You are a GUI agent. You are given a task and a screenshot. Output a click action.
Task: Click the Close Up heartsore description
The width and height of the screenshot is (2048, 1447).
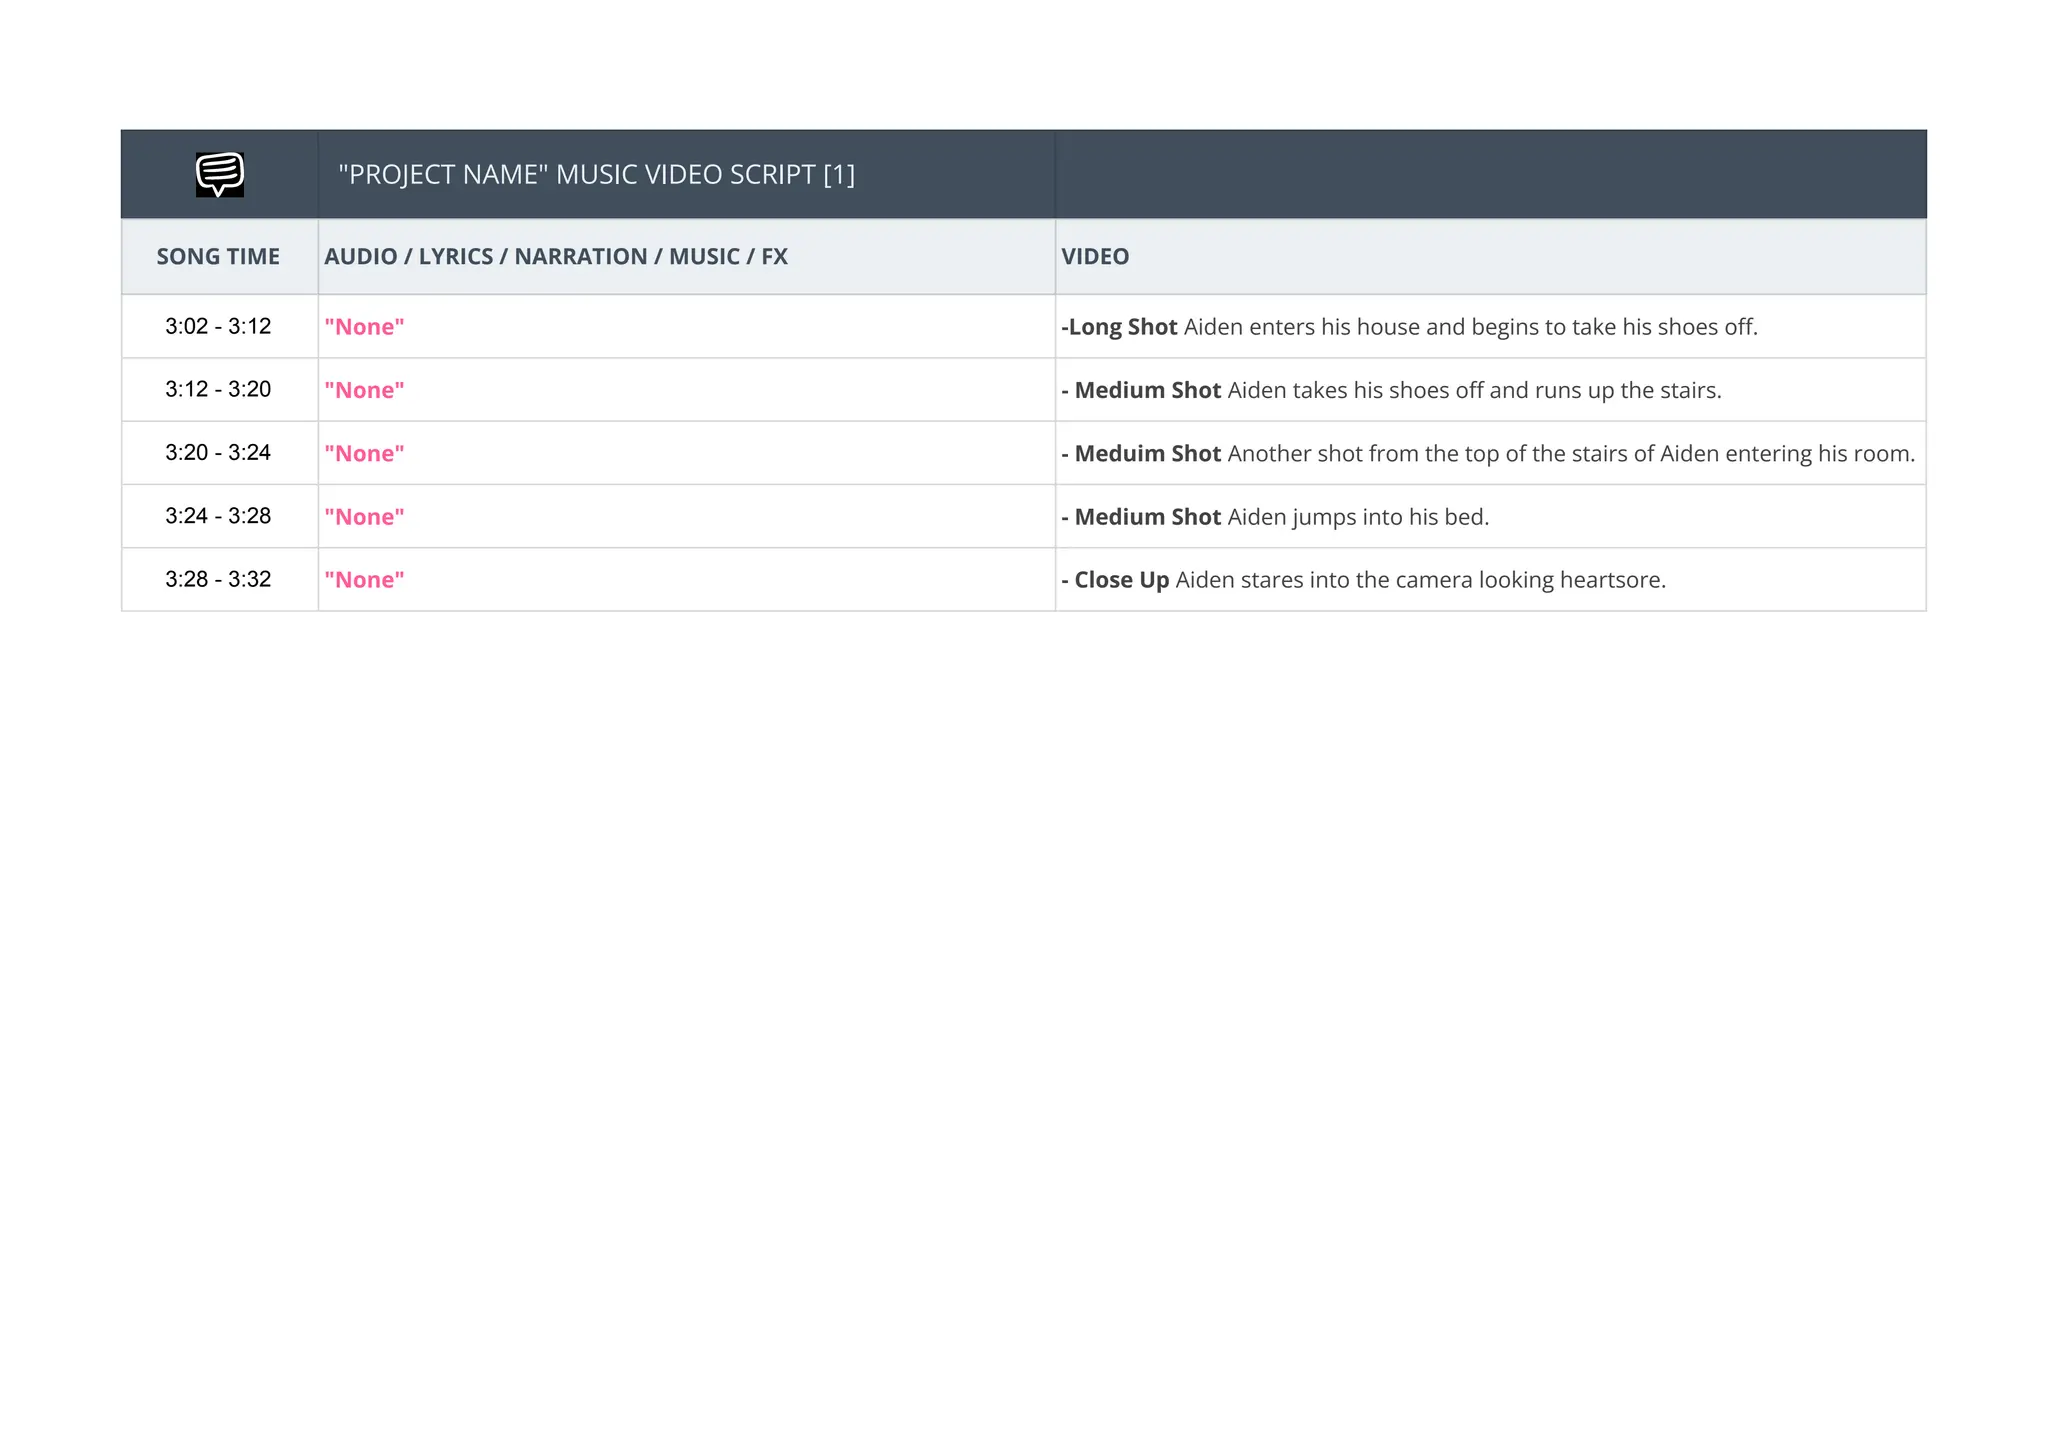click(x=1363, y=580)
